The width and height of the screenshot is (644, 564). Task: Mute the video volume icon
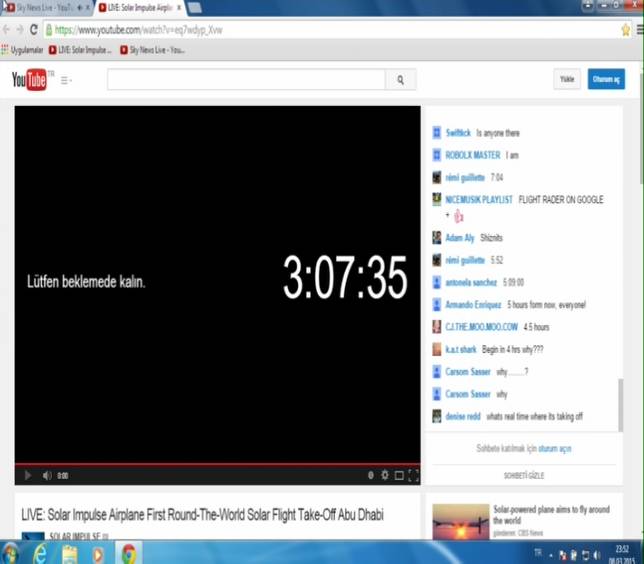click(x=47, y=475)
